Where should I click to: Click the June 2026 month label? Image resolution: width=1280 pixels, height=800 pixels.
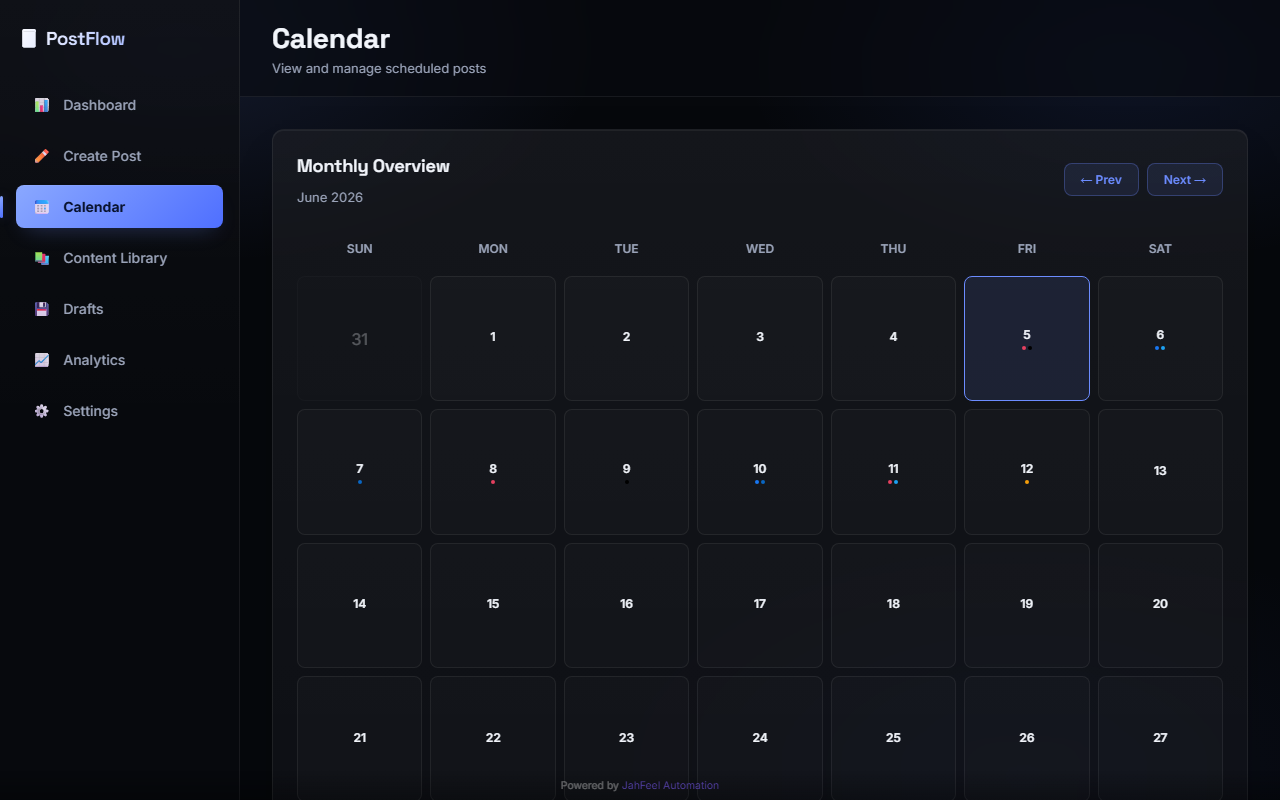pos(330,197)
